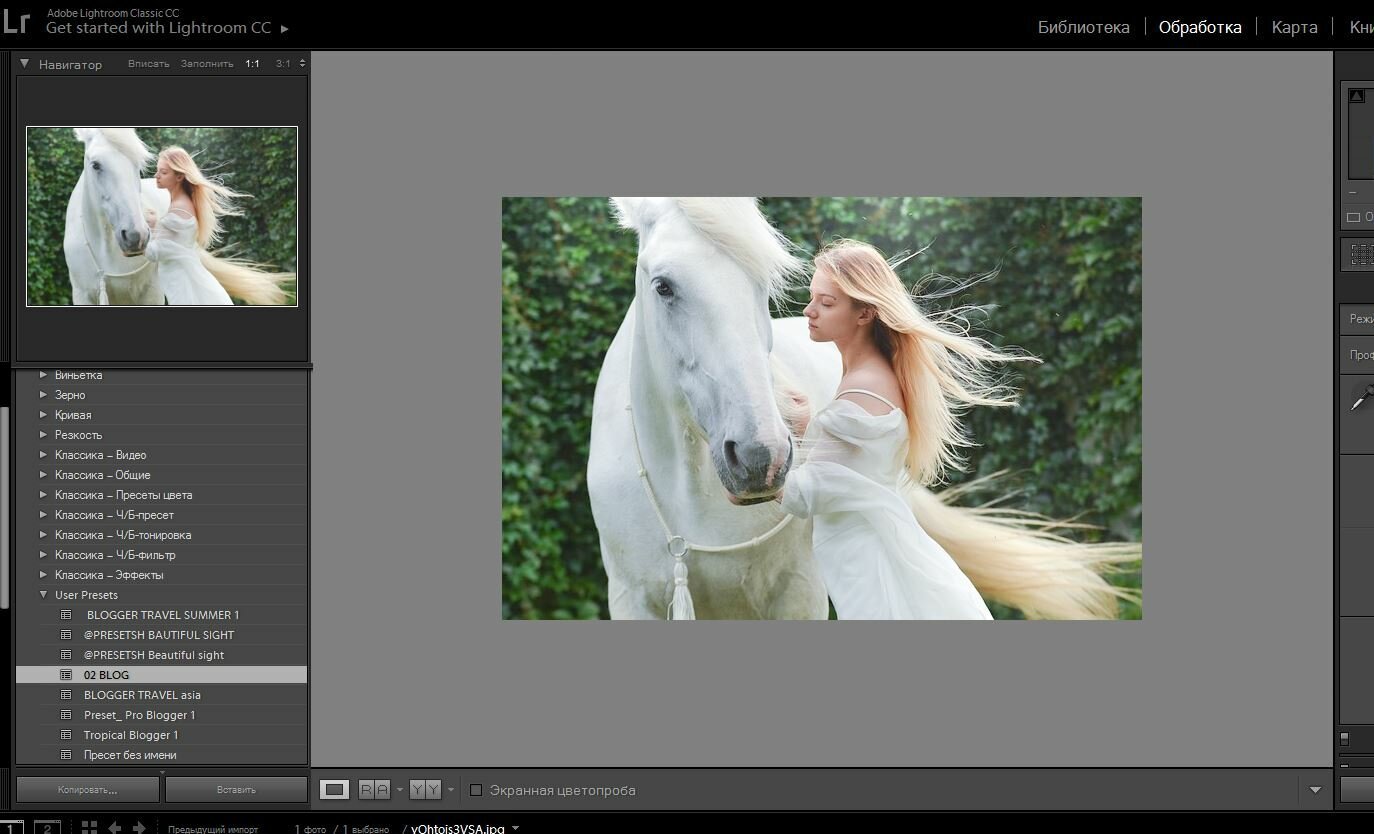The width and height of the screenshot is (1374, 834).
Task: Set navigator zoom to 1:1
Action: pos(252,64)
